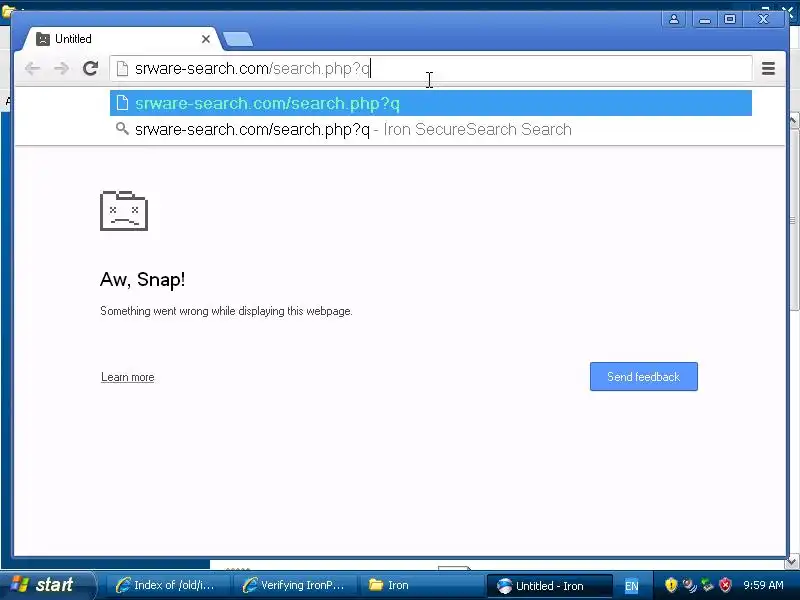Choose the Iron SecureSearch Search suggestion
800x600 pixels.
coord(431,129)
